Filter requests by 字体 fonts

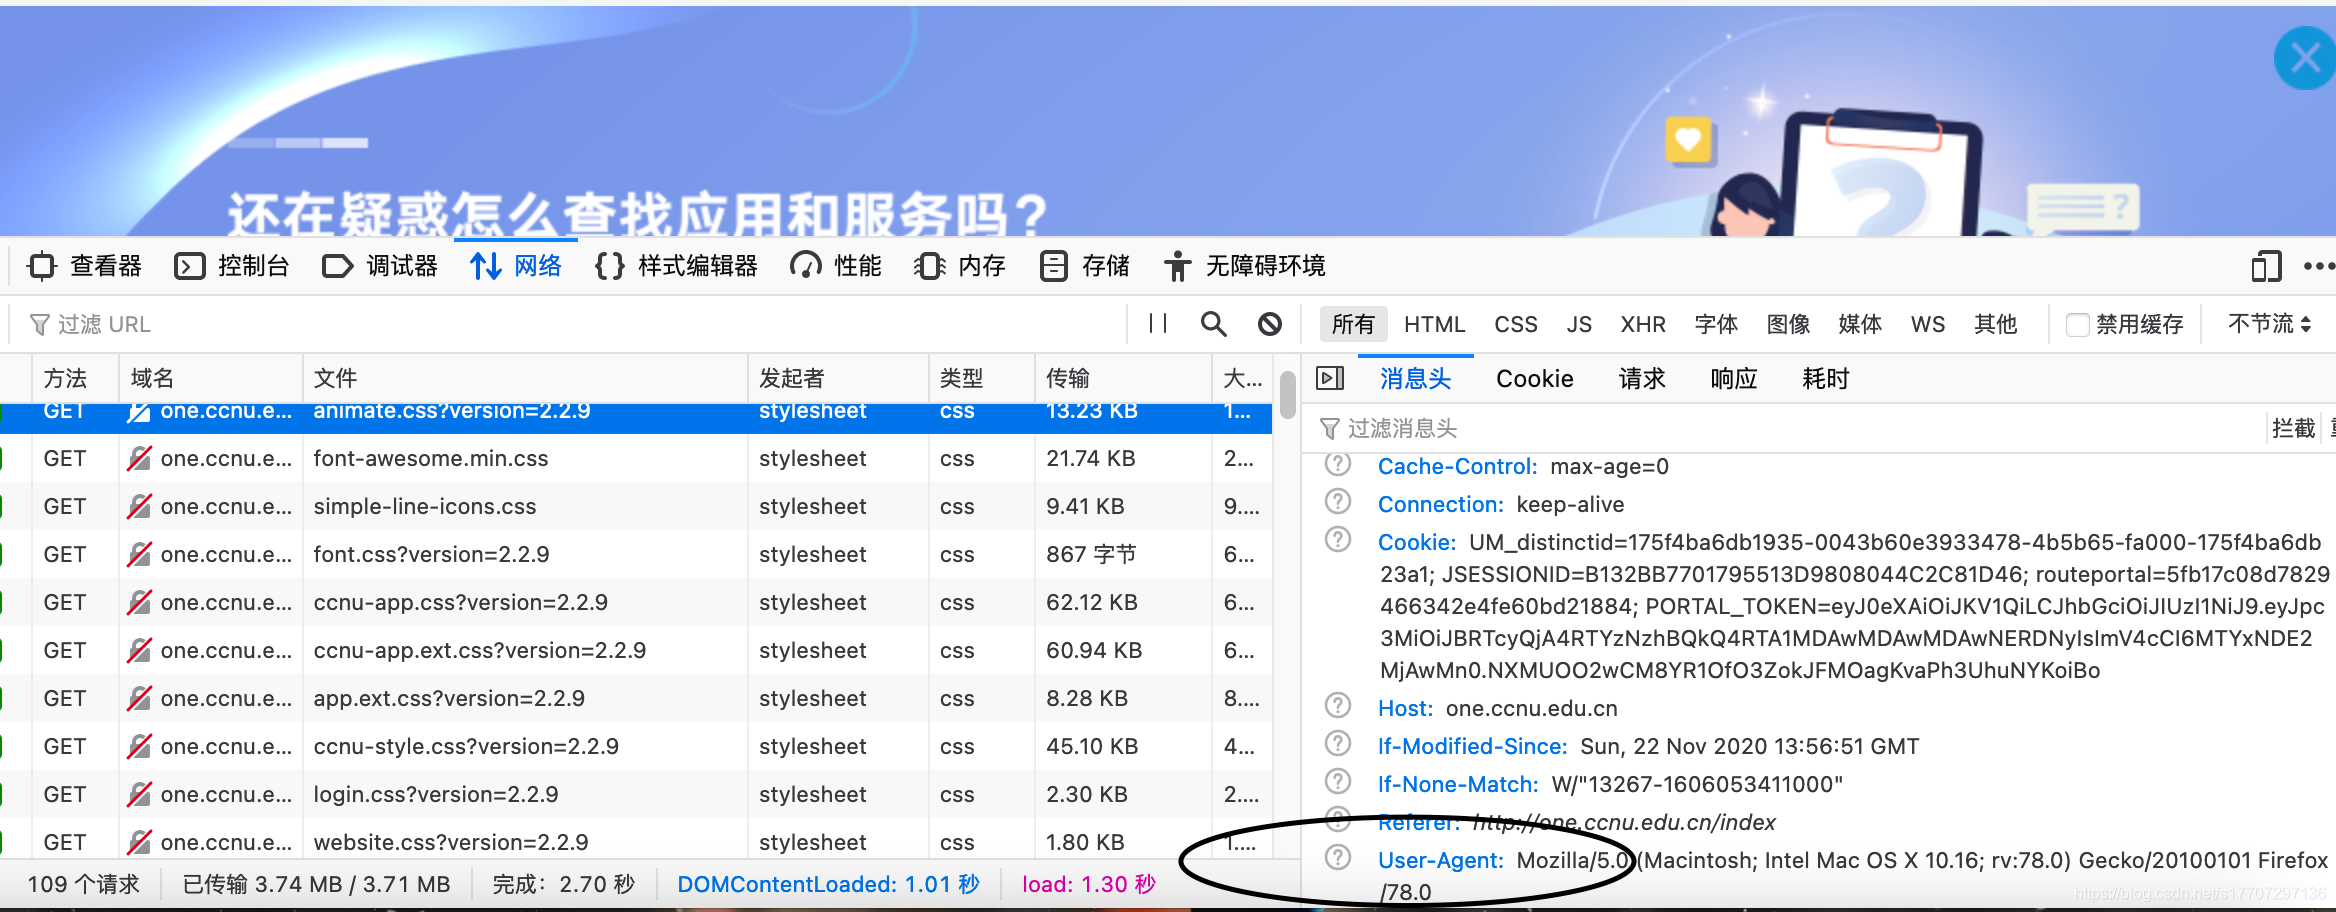pyautogui.click(x=1716, y=324)
